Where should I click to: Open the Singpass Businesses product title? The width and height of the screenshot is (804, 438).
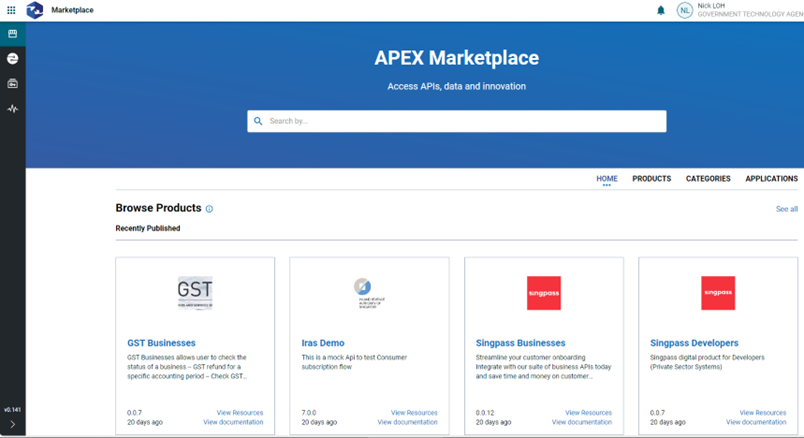click(520, 343)
